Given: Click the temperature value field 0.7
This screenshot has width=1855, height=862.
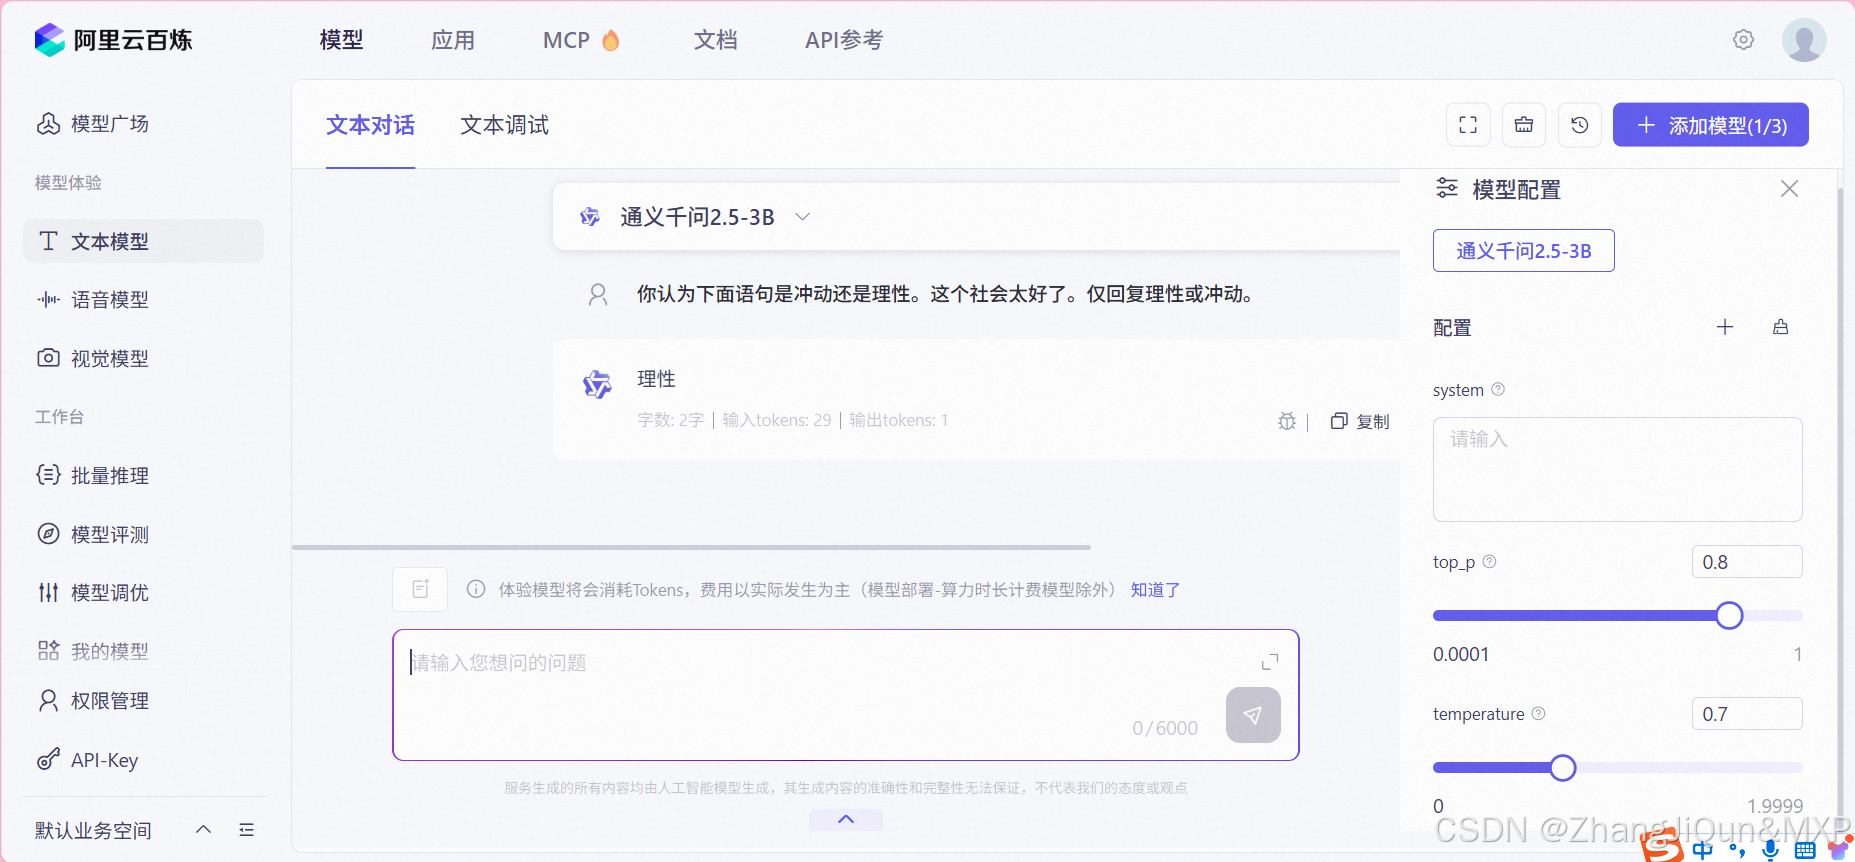Looking at the screenshot, I should 1747,714.
